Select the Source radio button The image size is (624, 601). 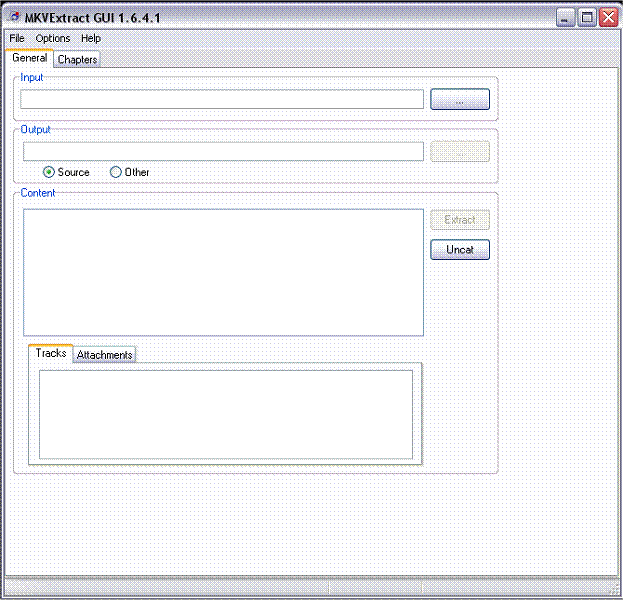pos(49,172)
